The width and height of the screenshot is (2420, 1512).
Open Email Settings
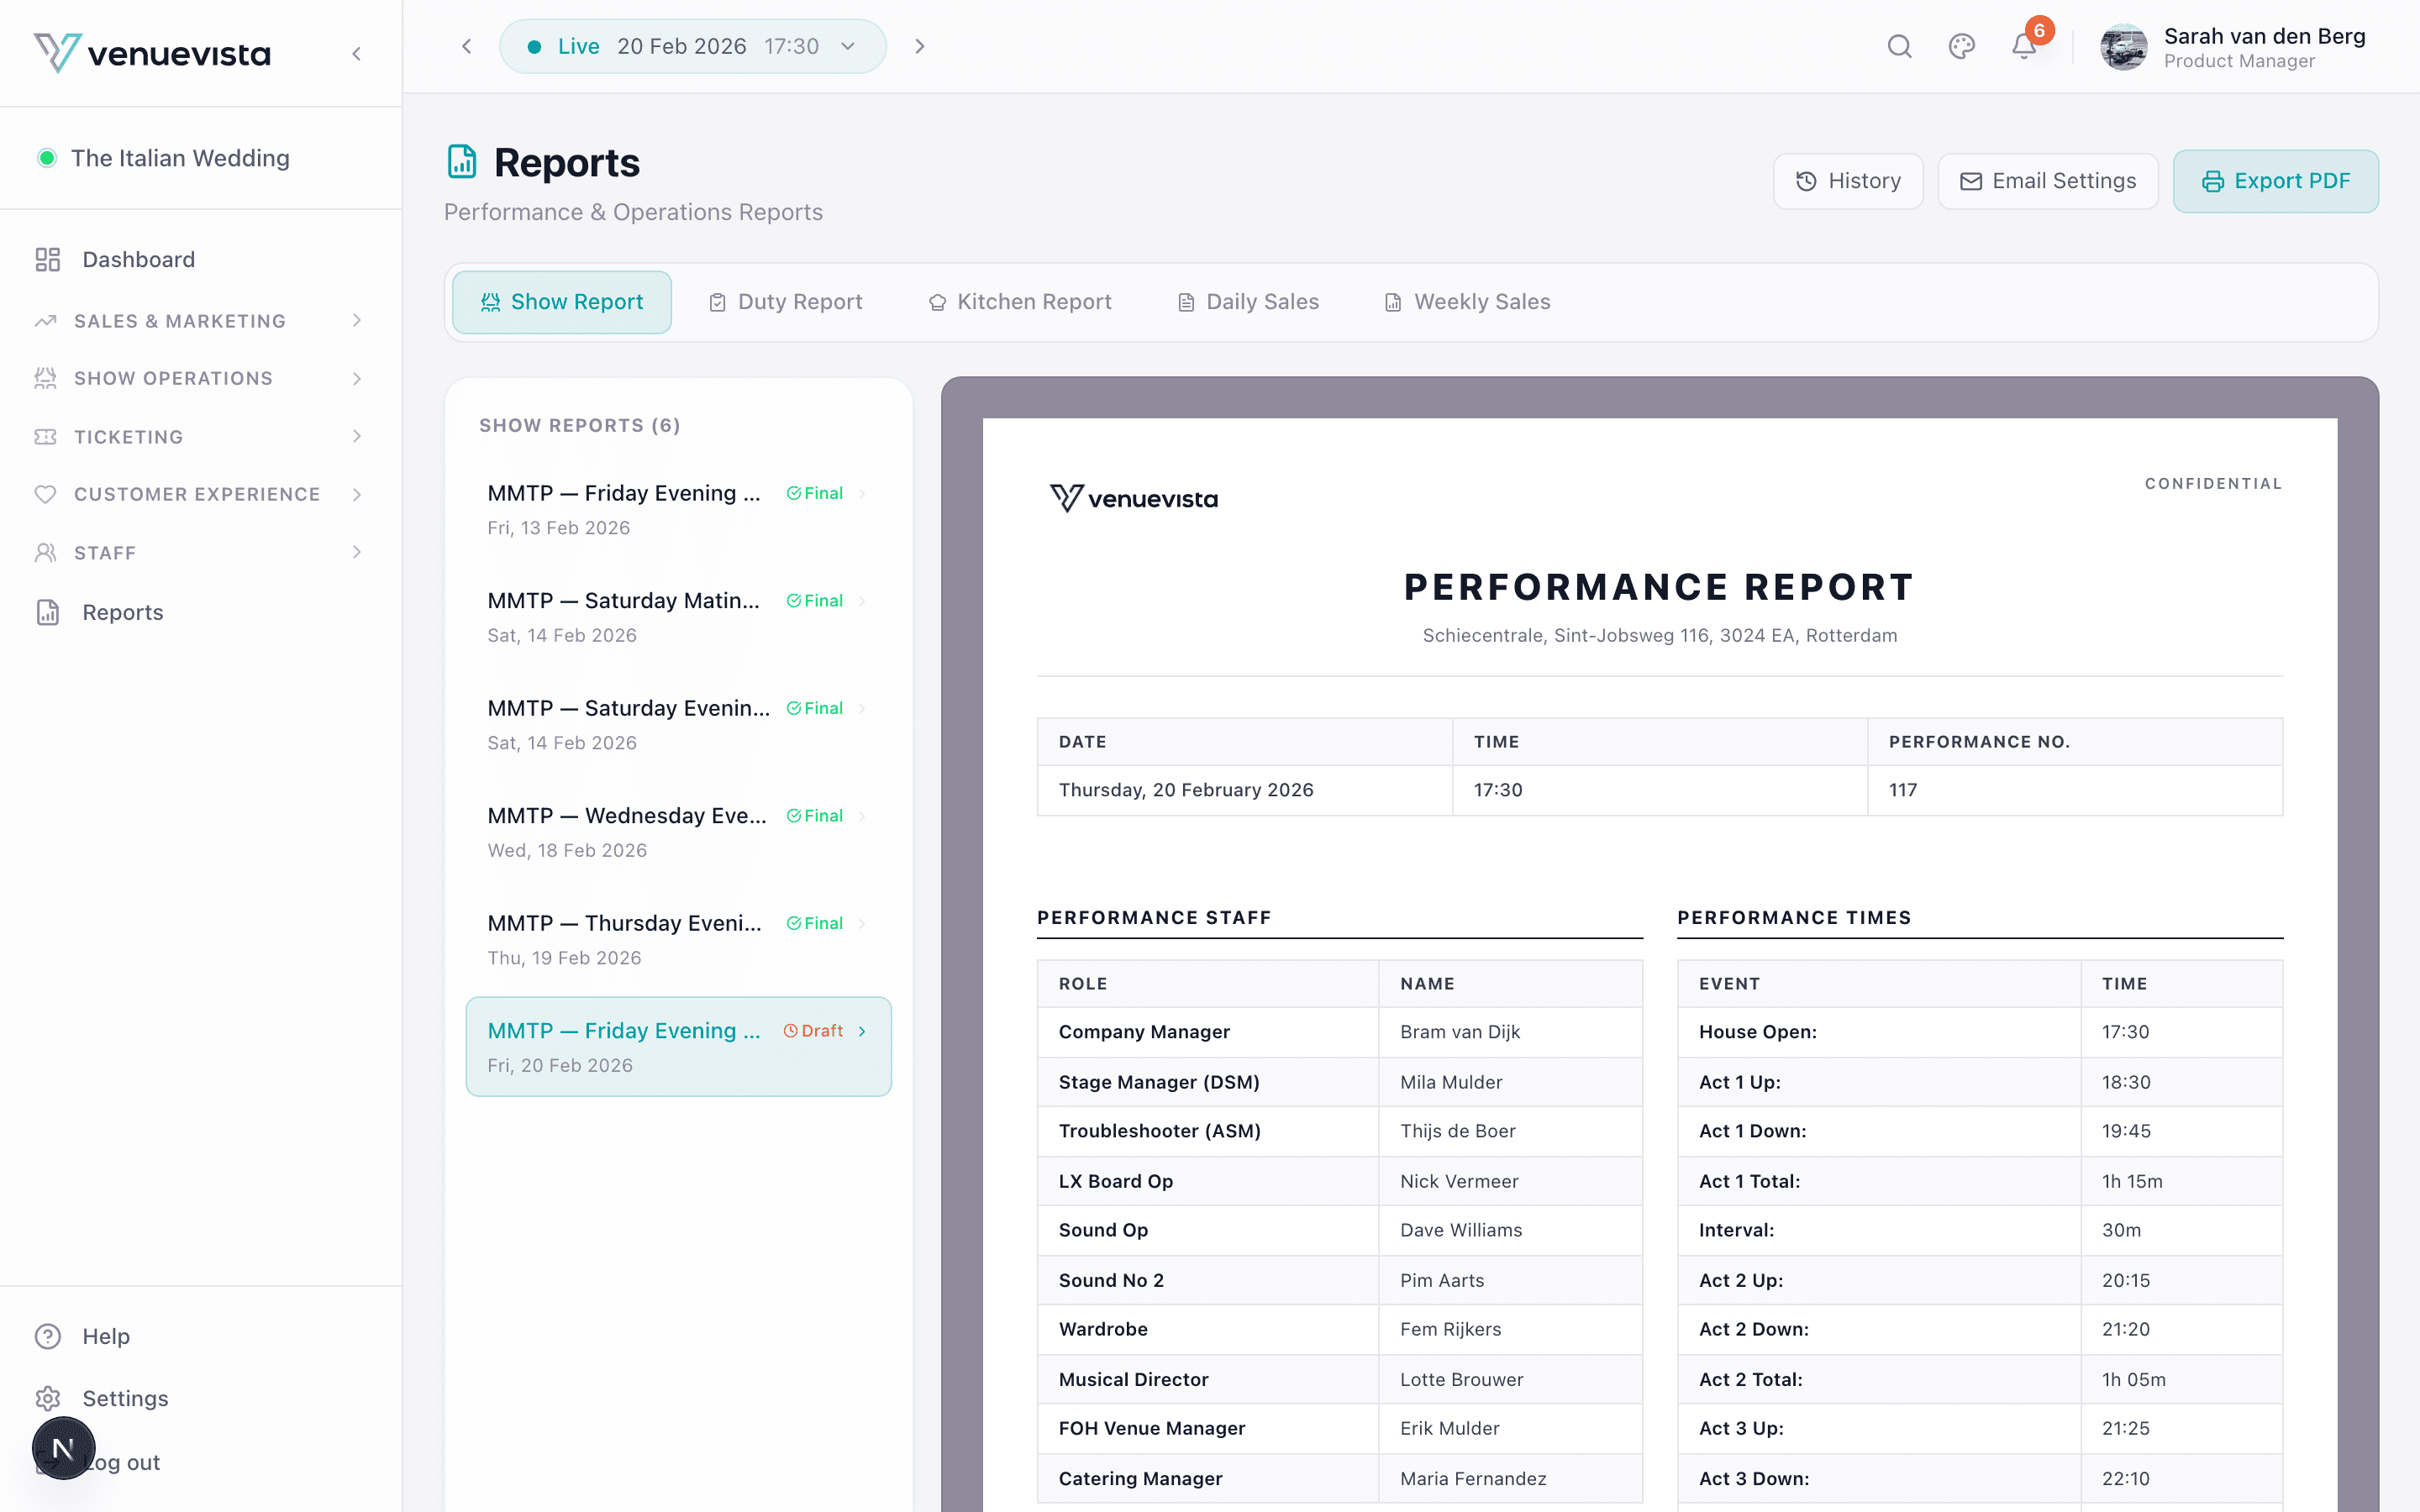2047,181
